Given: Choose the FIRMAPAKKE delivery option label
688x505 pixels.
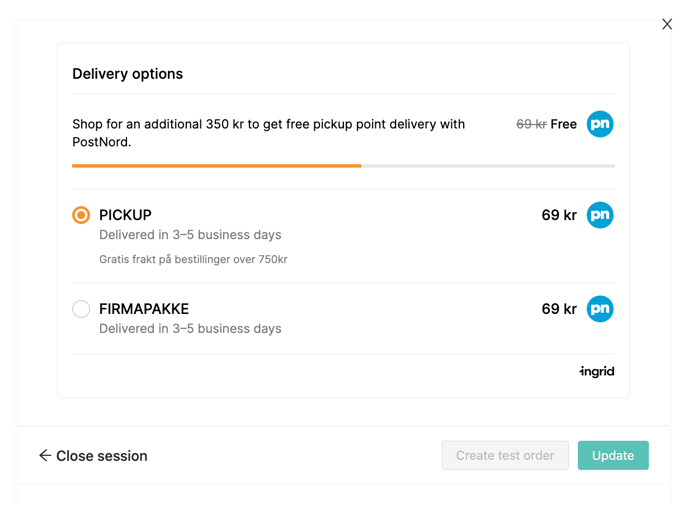Looking at the screenshot, I should (x=144, y=309).
